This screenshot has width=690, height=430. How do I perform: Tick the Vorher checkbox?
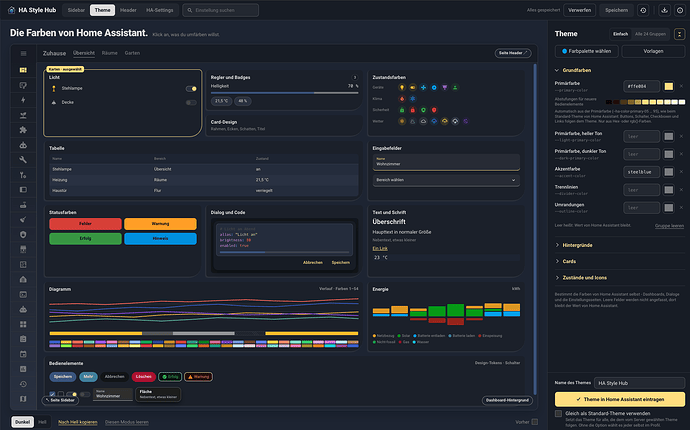(x=535, y=422)
